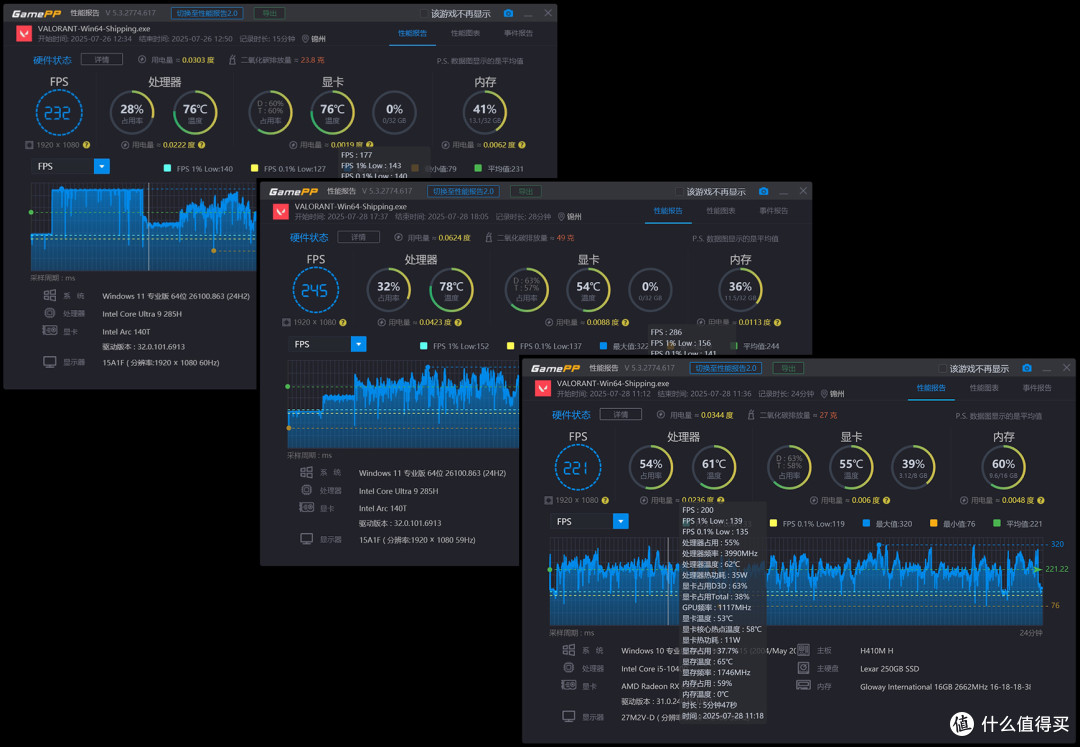Screen dimensions: 1080x747
Task: Click the VALORANT game icon in the FPS 245 window
Action: coord(280,211)
